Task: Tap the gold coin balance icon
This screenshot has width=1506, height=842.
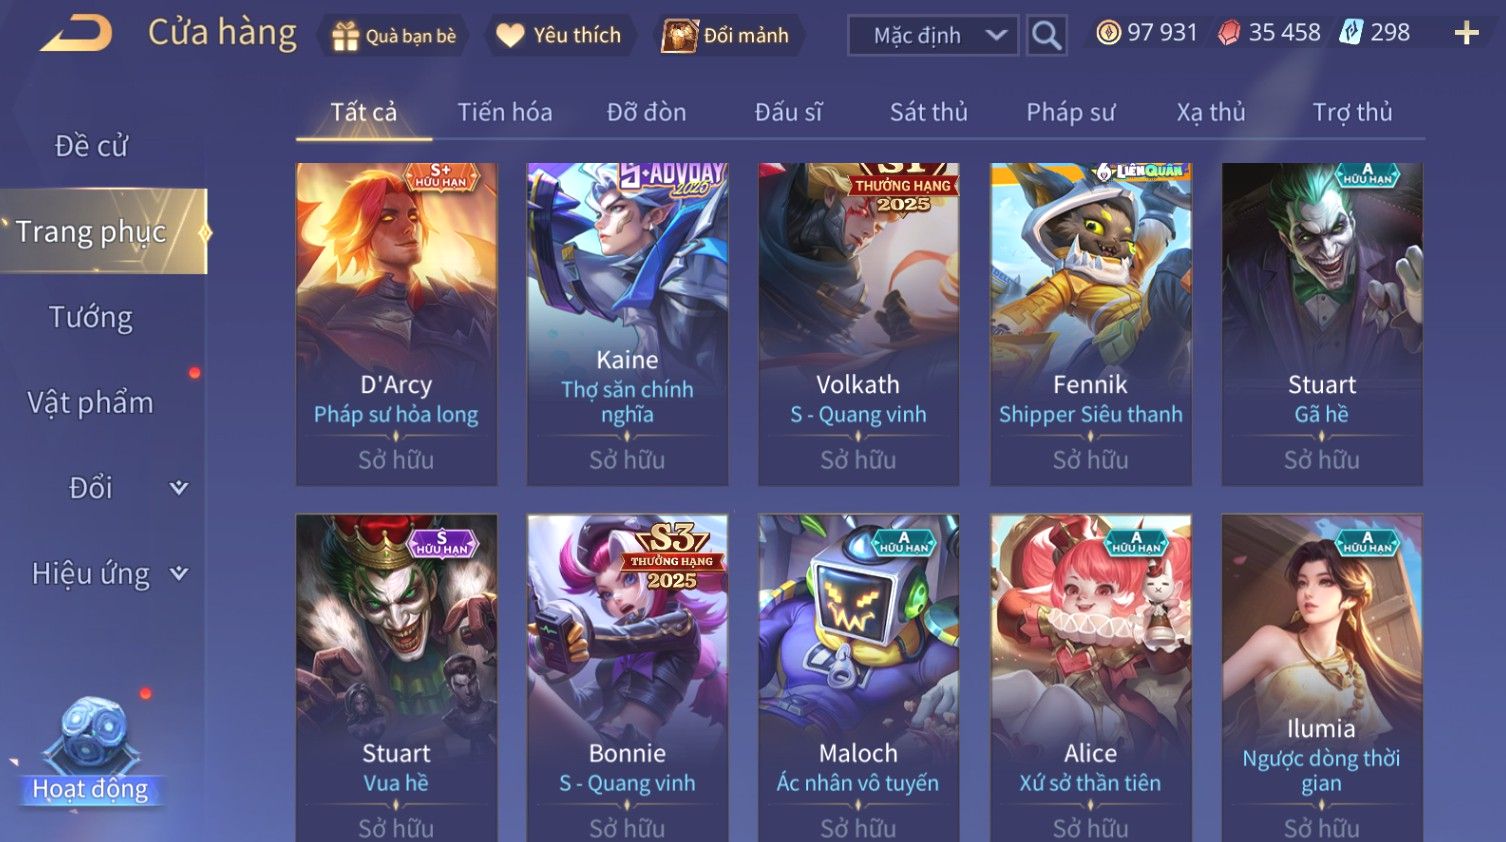Action: coord(1108,33)
